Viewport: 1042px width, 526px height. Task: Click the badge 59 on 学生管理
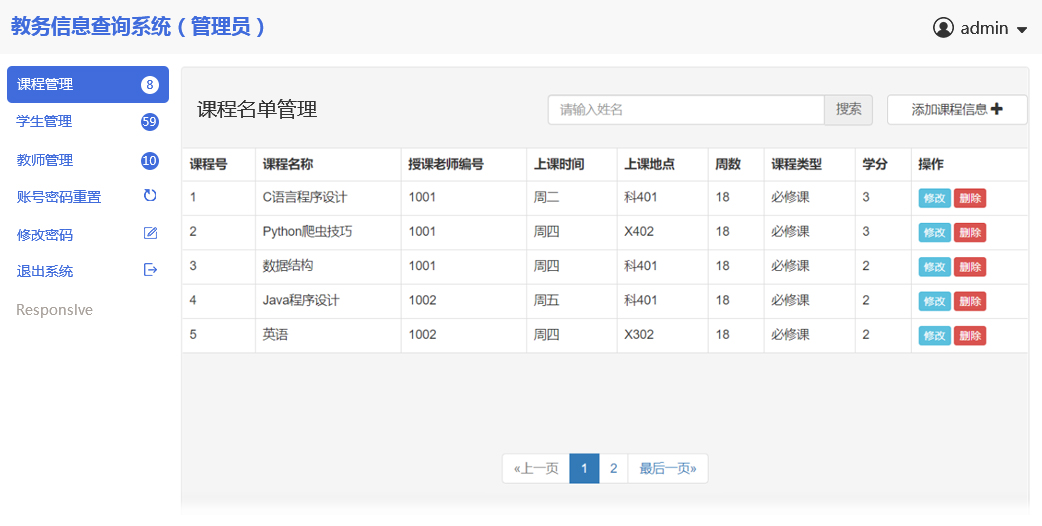(x=150, y=122)
